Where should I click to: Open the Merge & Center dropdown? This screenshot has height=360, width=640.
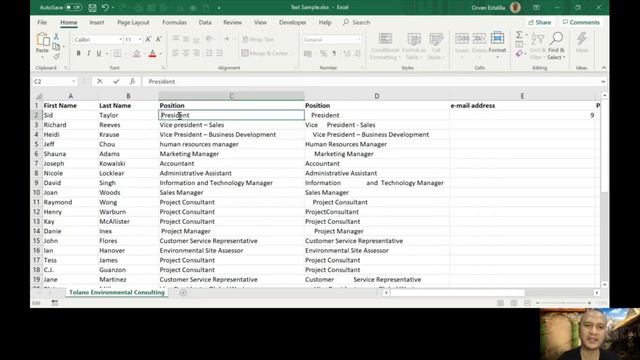tap(293, 53)
